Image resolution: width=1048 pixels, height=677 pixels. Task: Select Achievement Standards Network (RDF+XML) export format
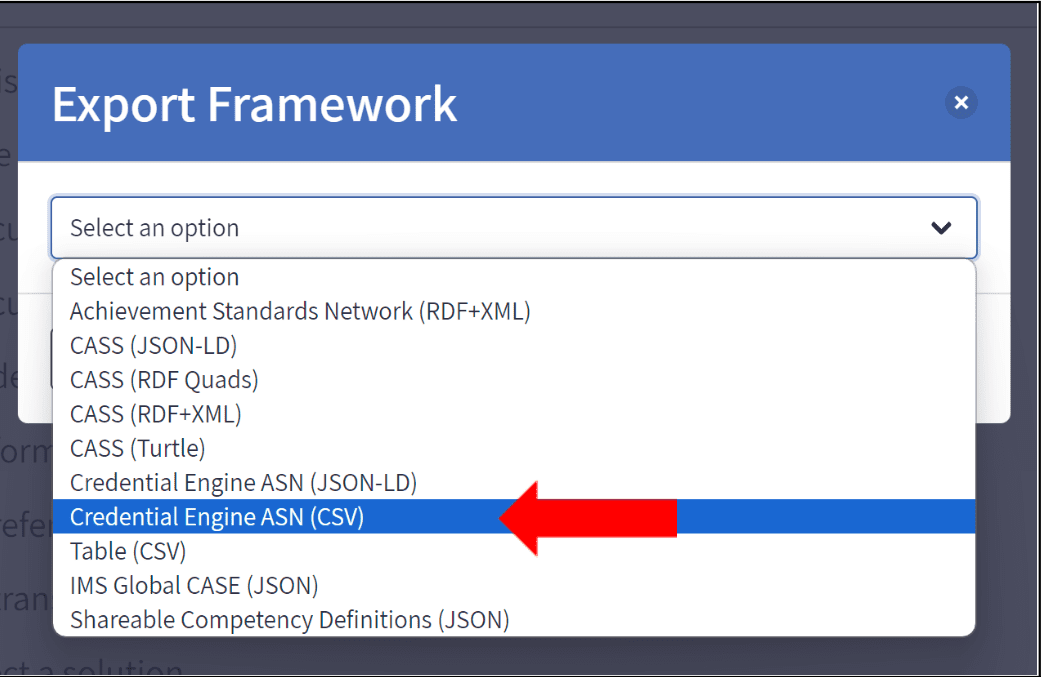[299, 311]
